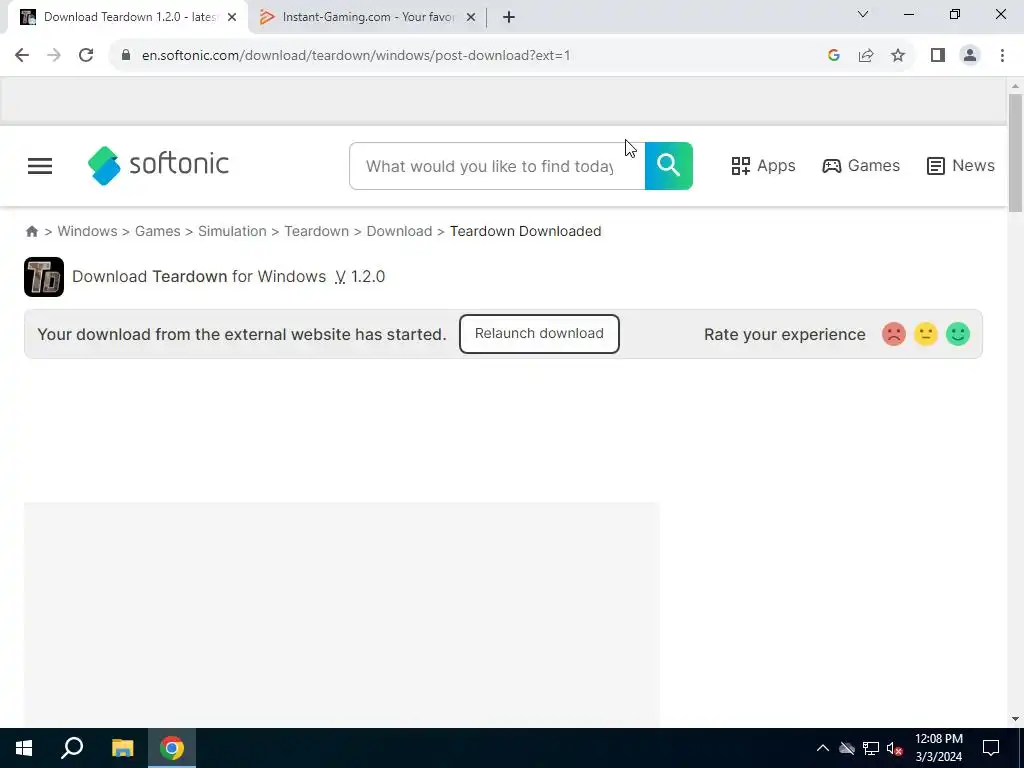Open the notification center icon
Viewport: 1024px width, 768px height.
pos(991,748)
